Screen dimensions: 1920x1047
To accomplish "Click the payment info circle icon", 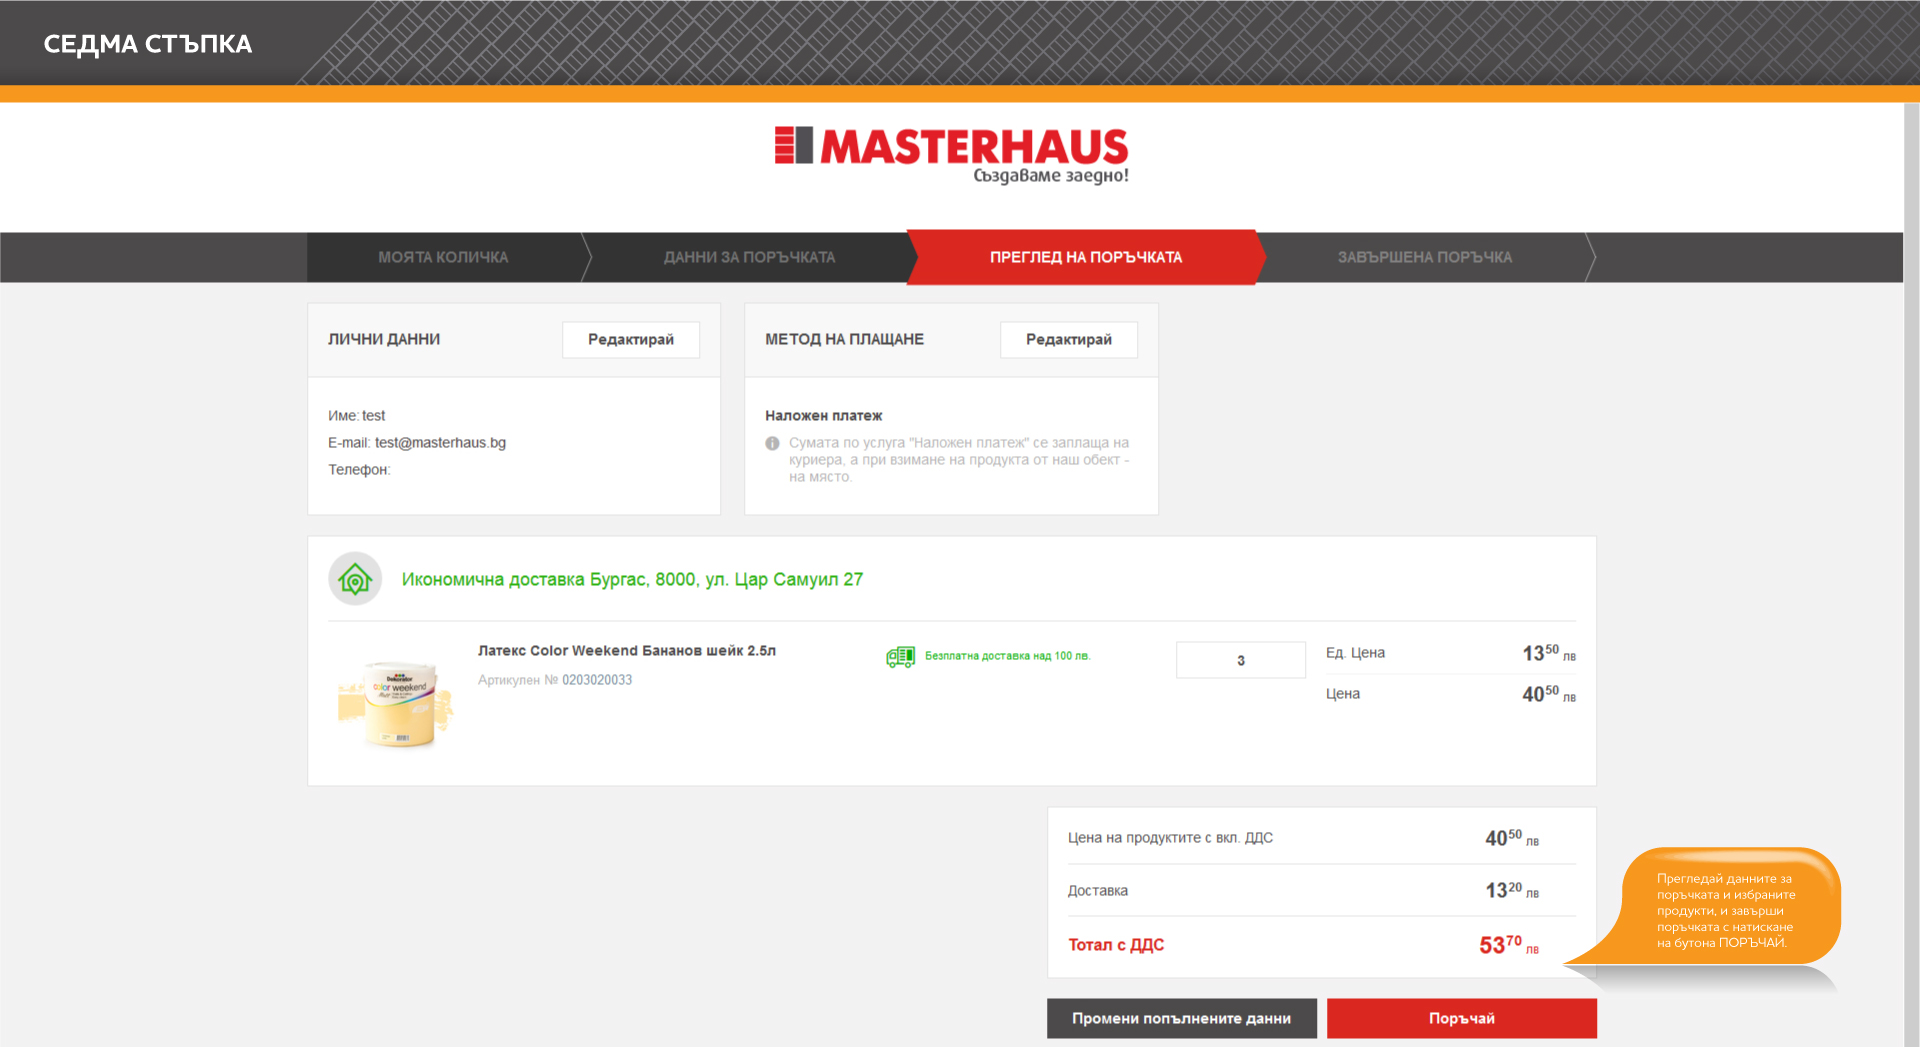I will point(772,444).
